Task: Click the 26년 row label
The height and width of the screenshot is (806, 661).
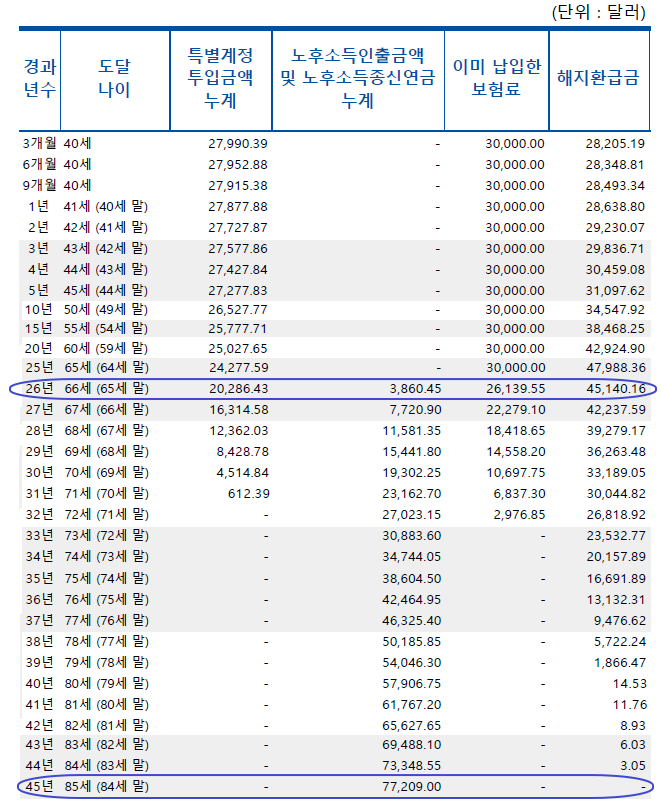Action: pyautogui.click(x=40, y=389)
